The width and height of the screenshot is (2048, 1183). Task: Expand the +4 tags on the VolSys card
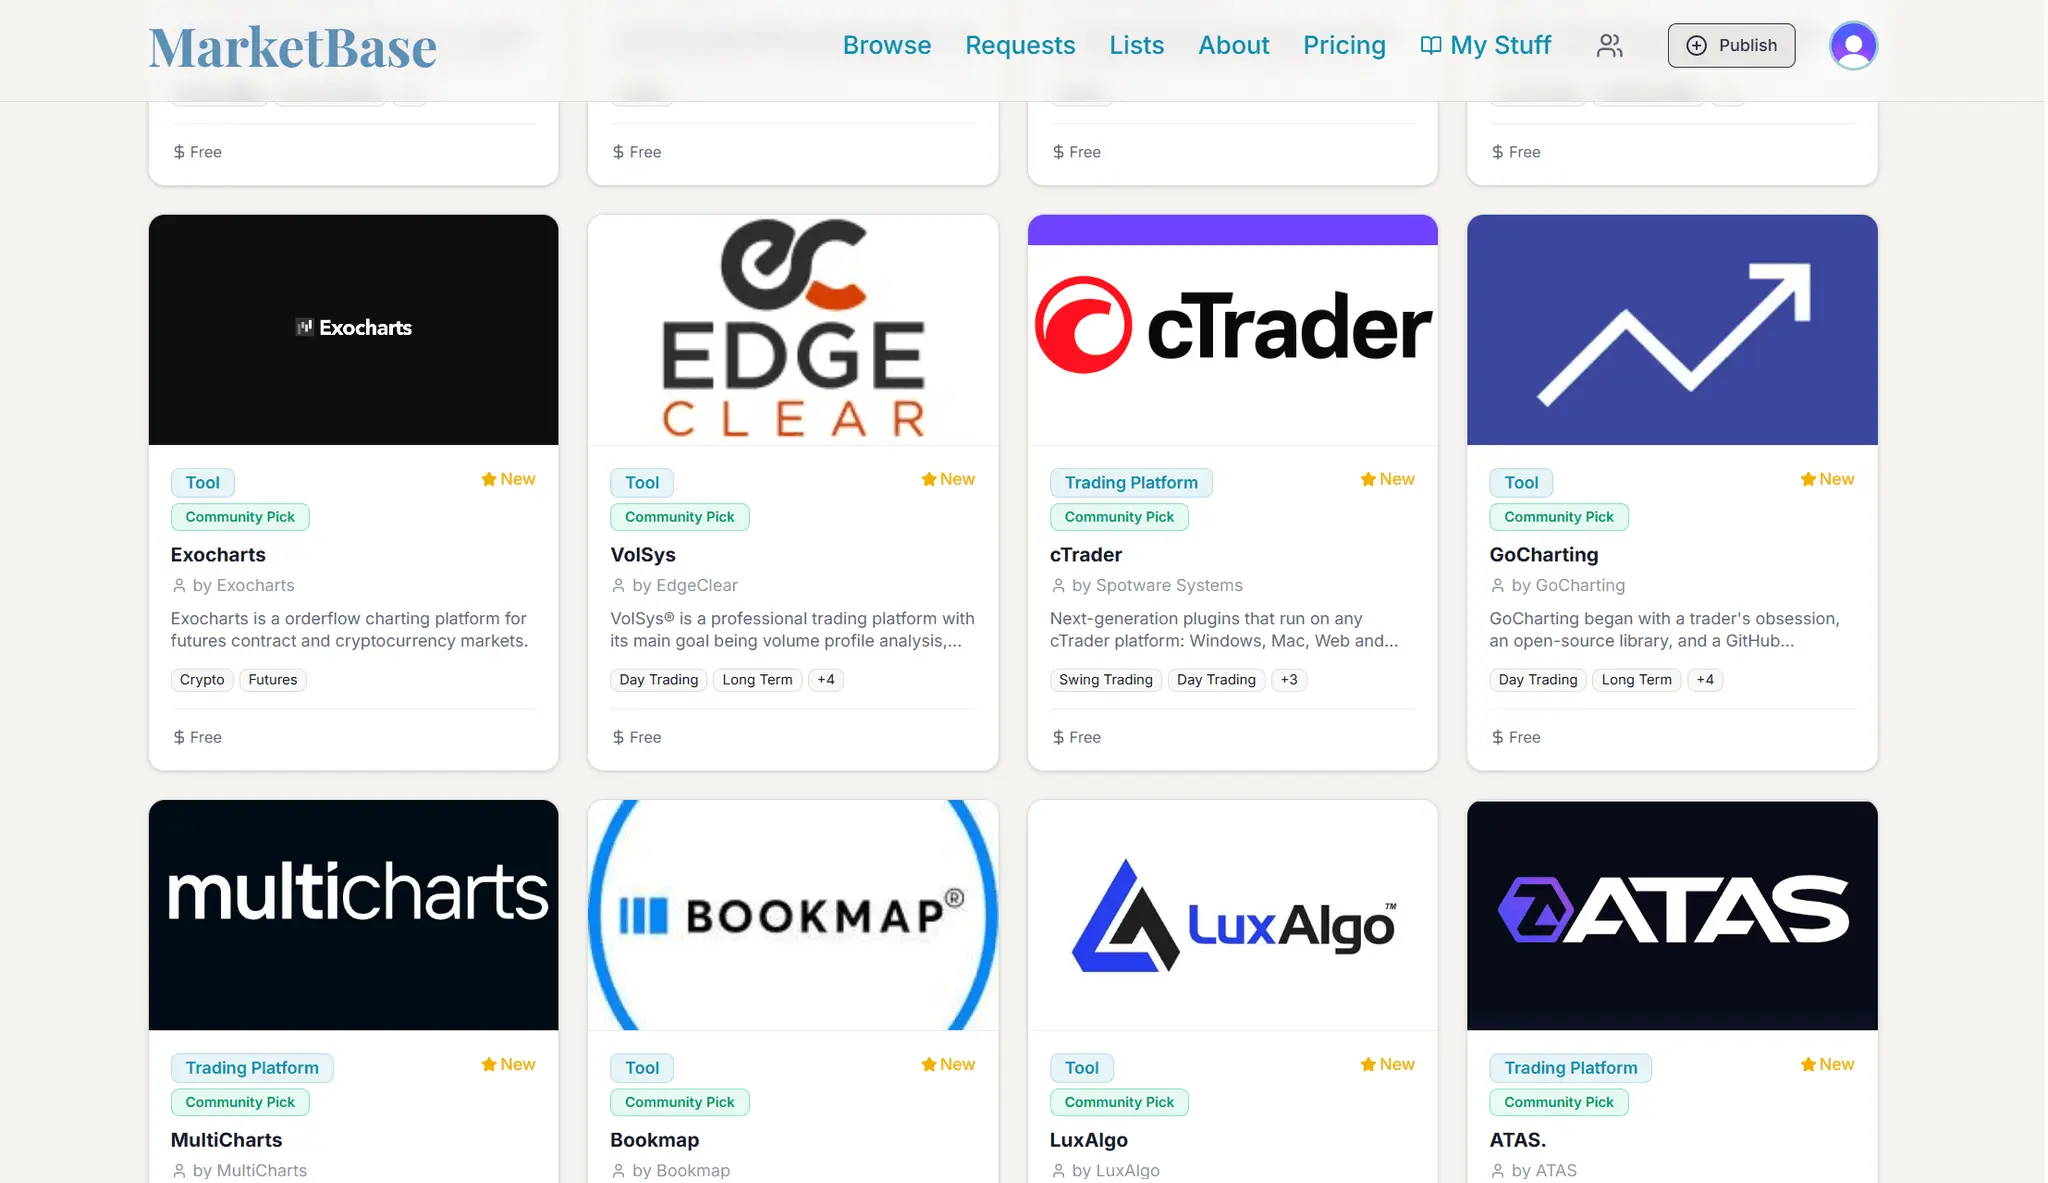coord(826,679)
